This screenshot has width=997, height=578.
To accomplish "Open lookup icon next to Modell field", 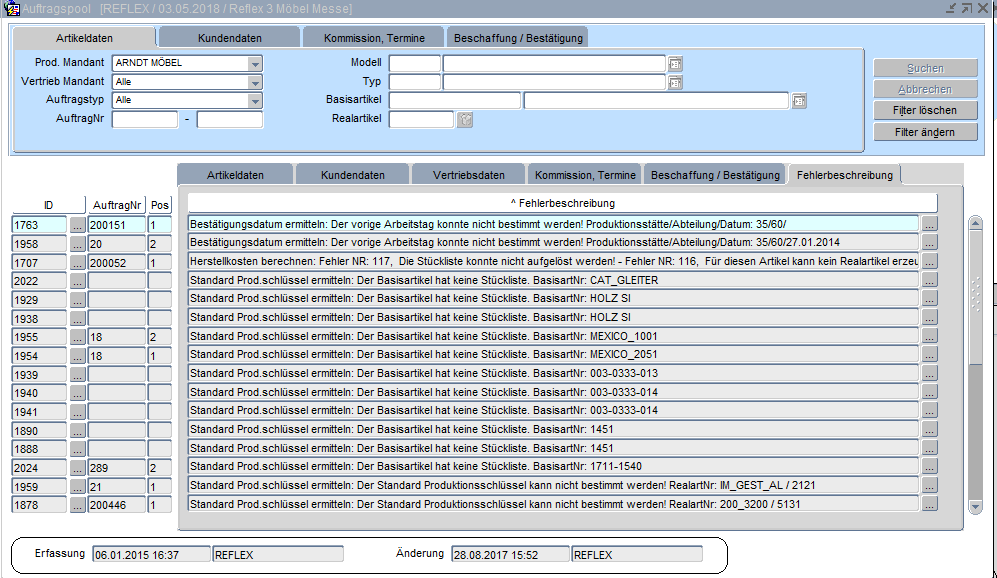I will coord(675,63).
